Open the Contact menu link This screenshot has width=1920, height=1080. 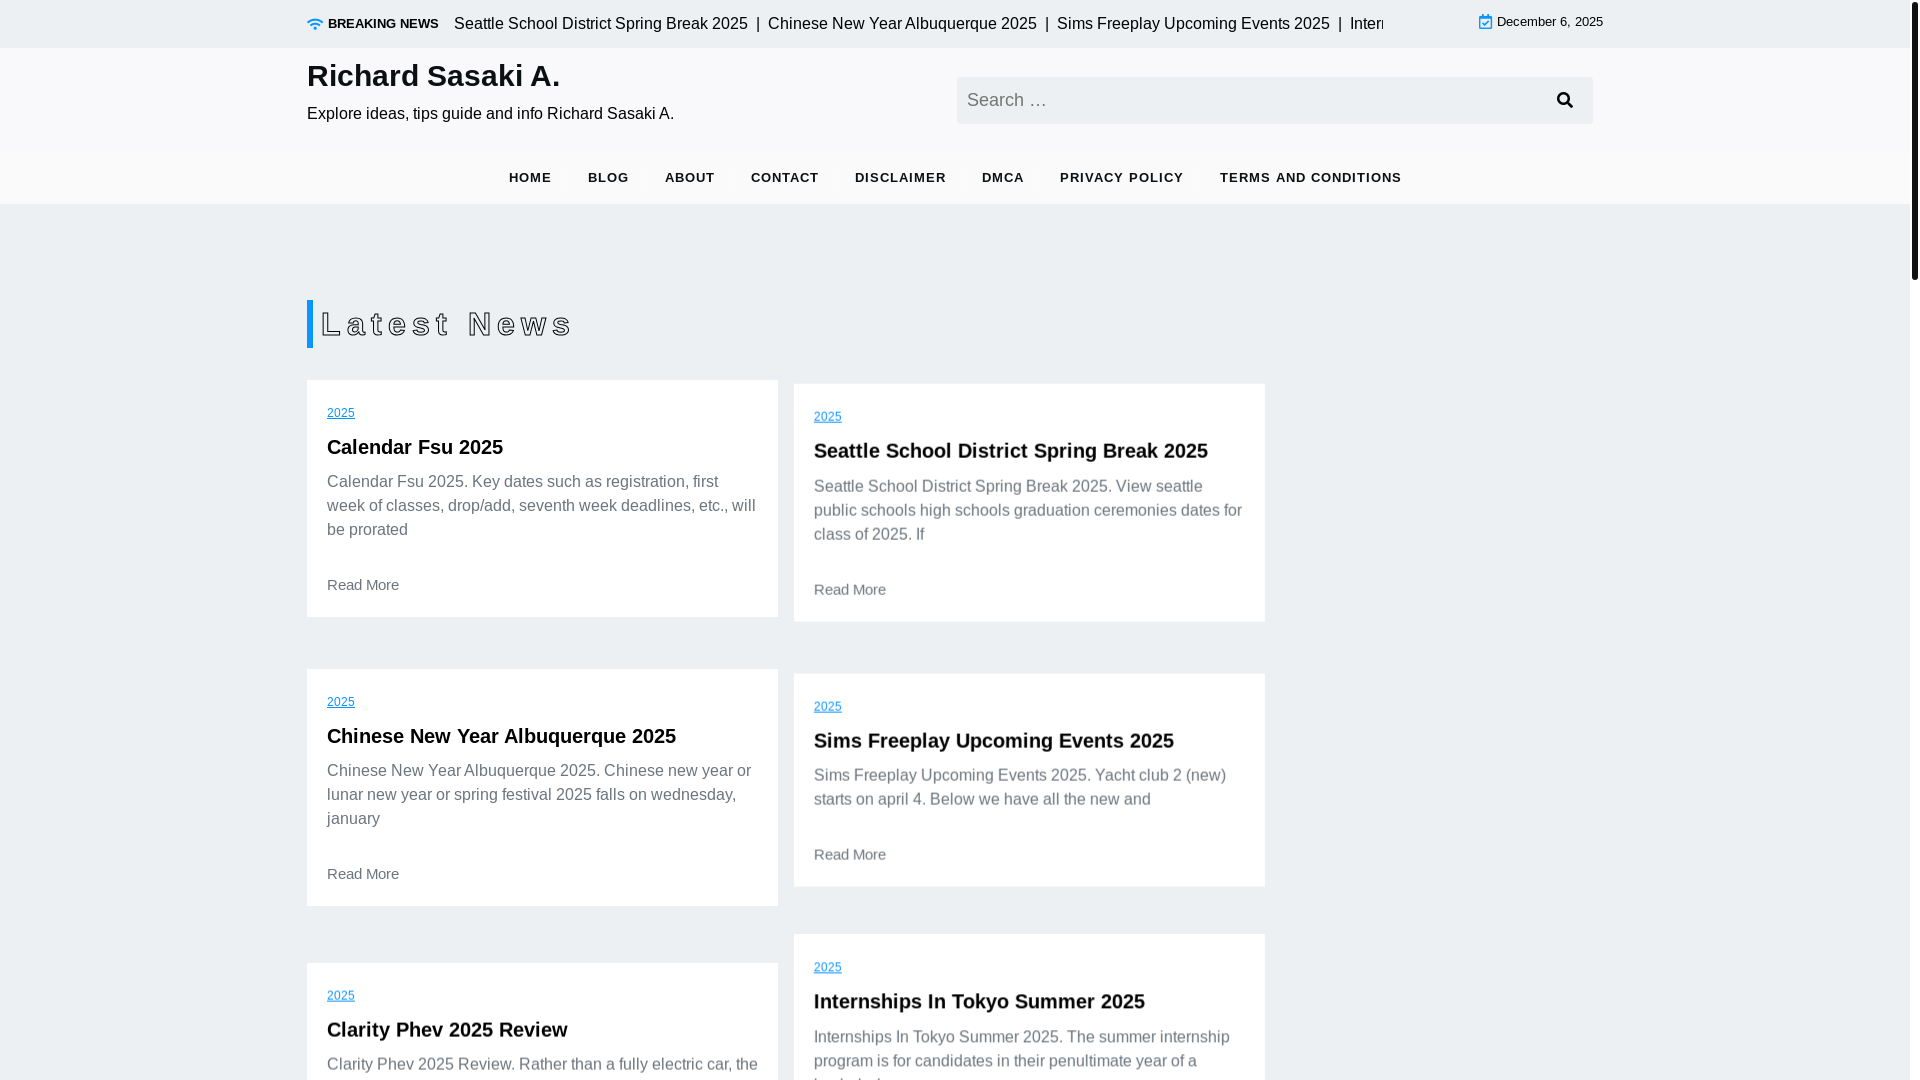click(x=785, y=178)
